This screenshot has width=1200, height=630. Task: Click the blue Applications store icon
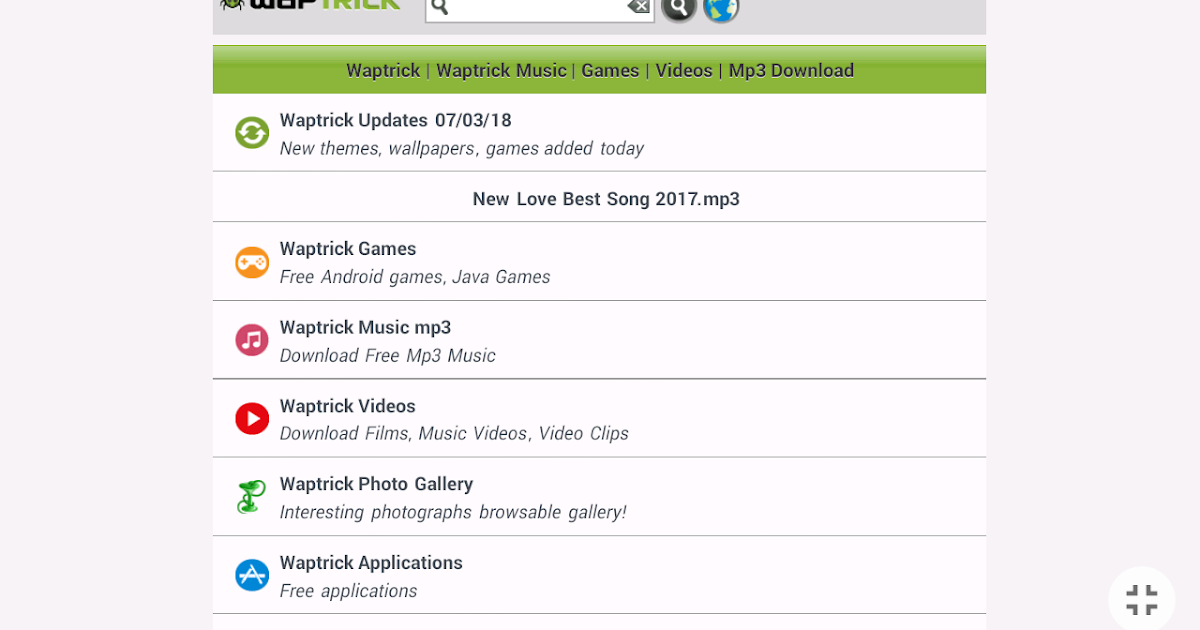(x=252, y=575)
